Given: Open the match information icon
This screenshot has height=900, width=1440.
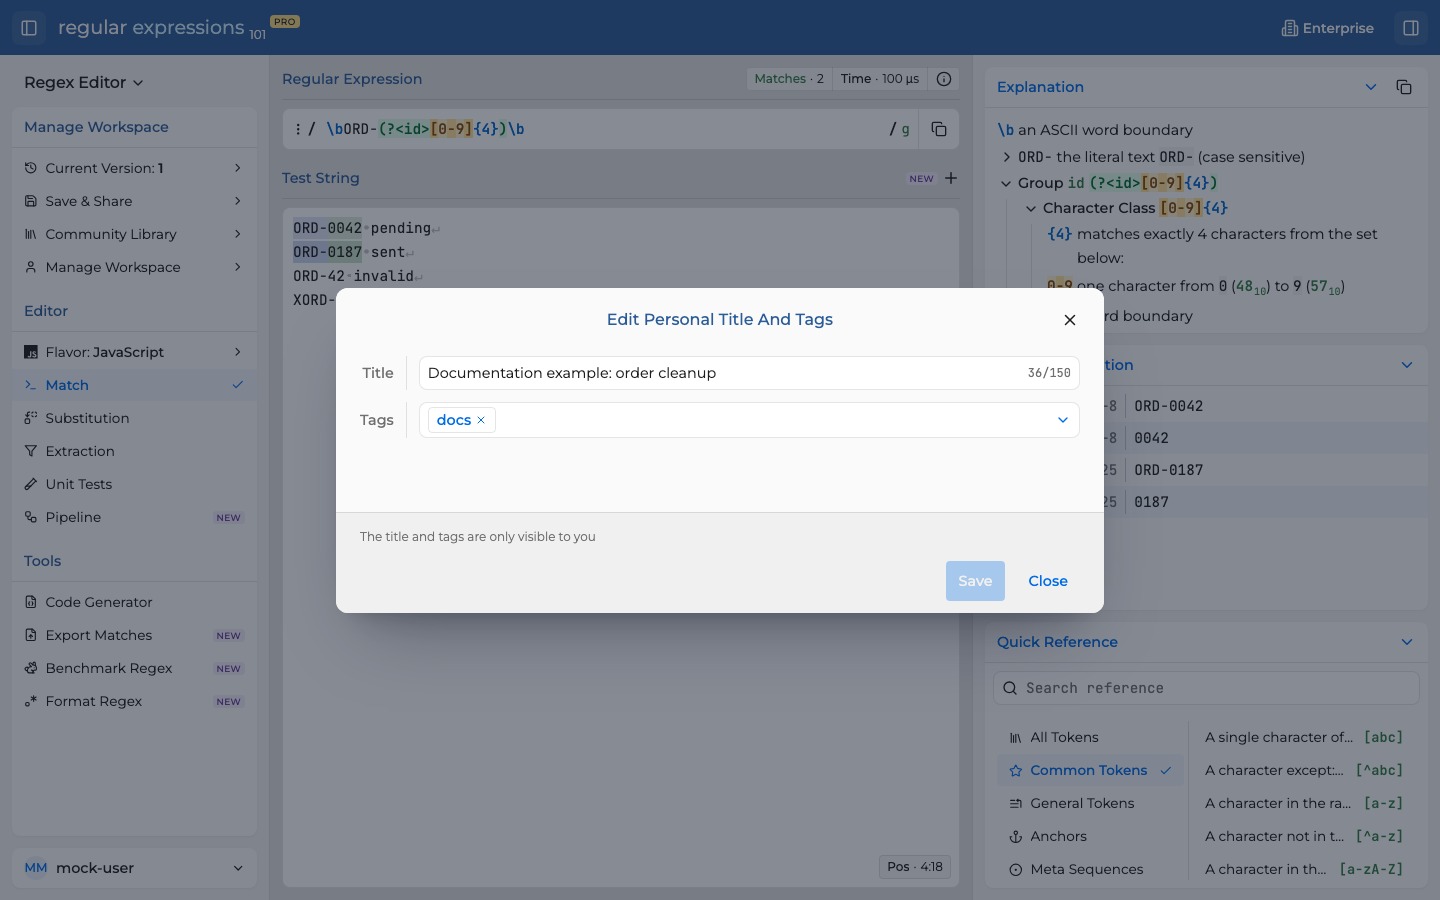Looking at the screenshot, I should (943, 79).
